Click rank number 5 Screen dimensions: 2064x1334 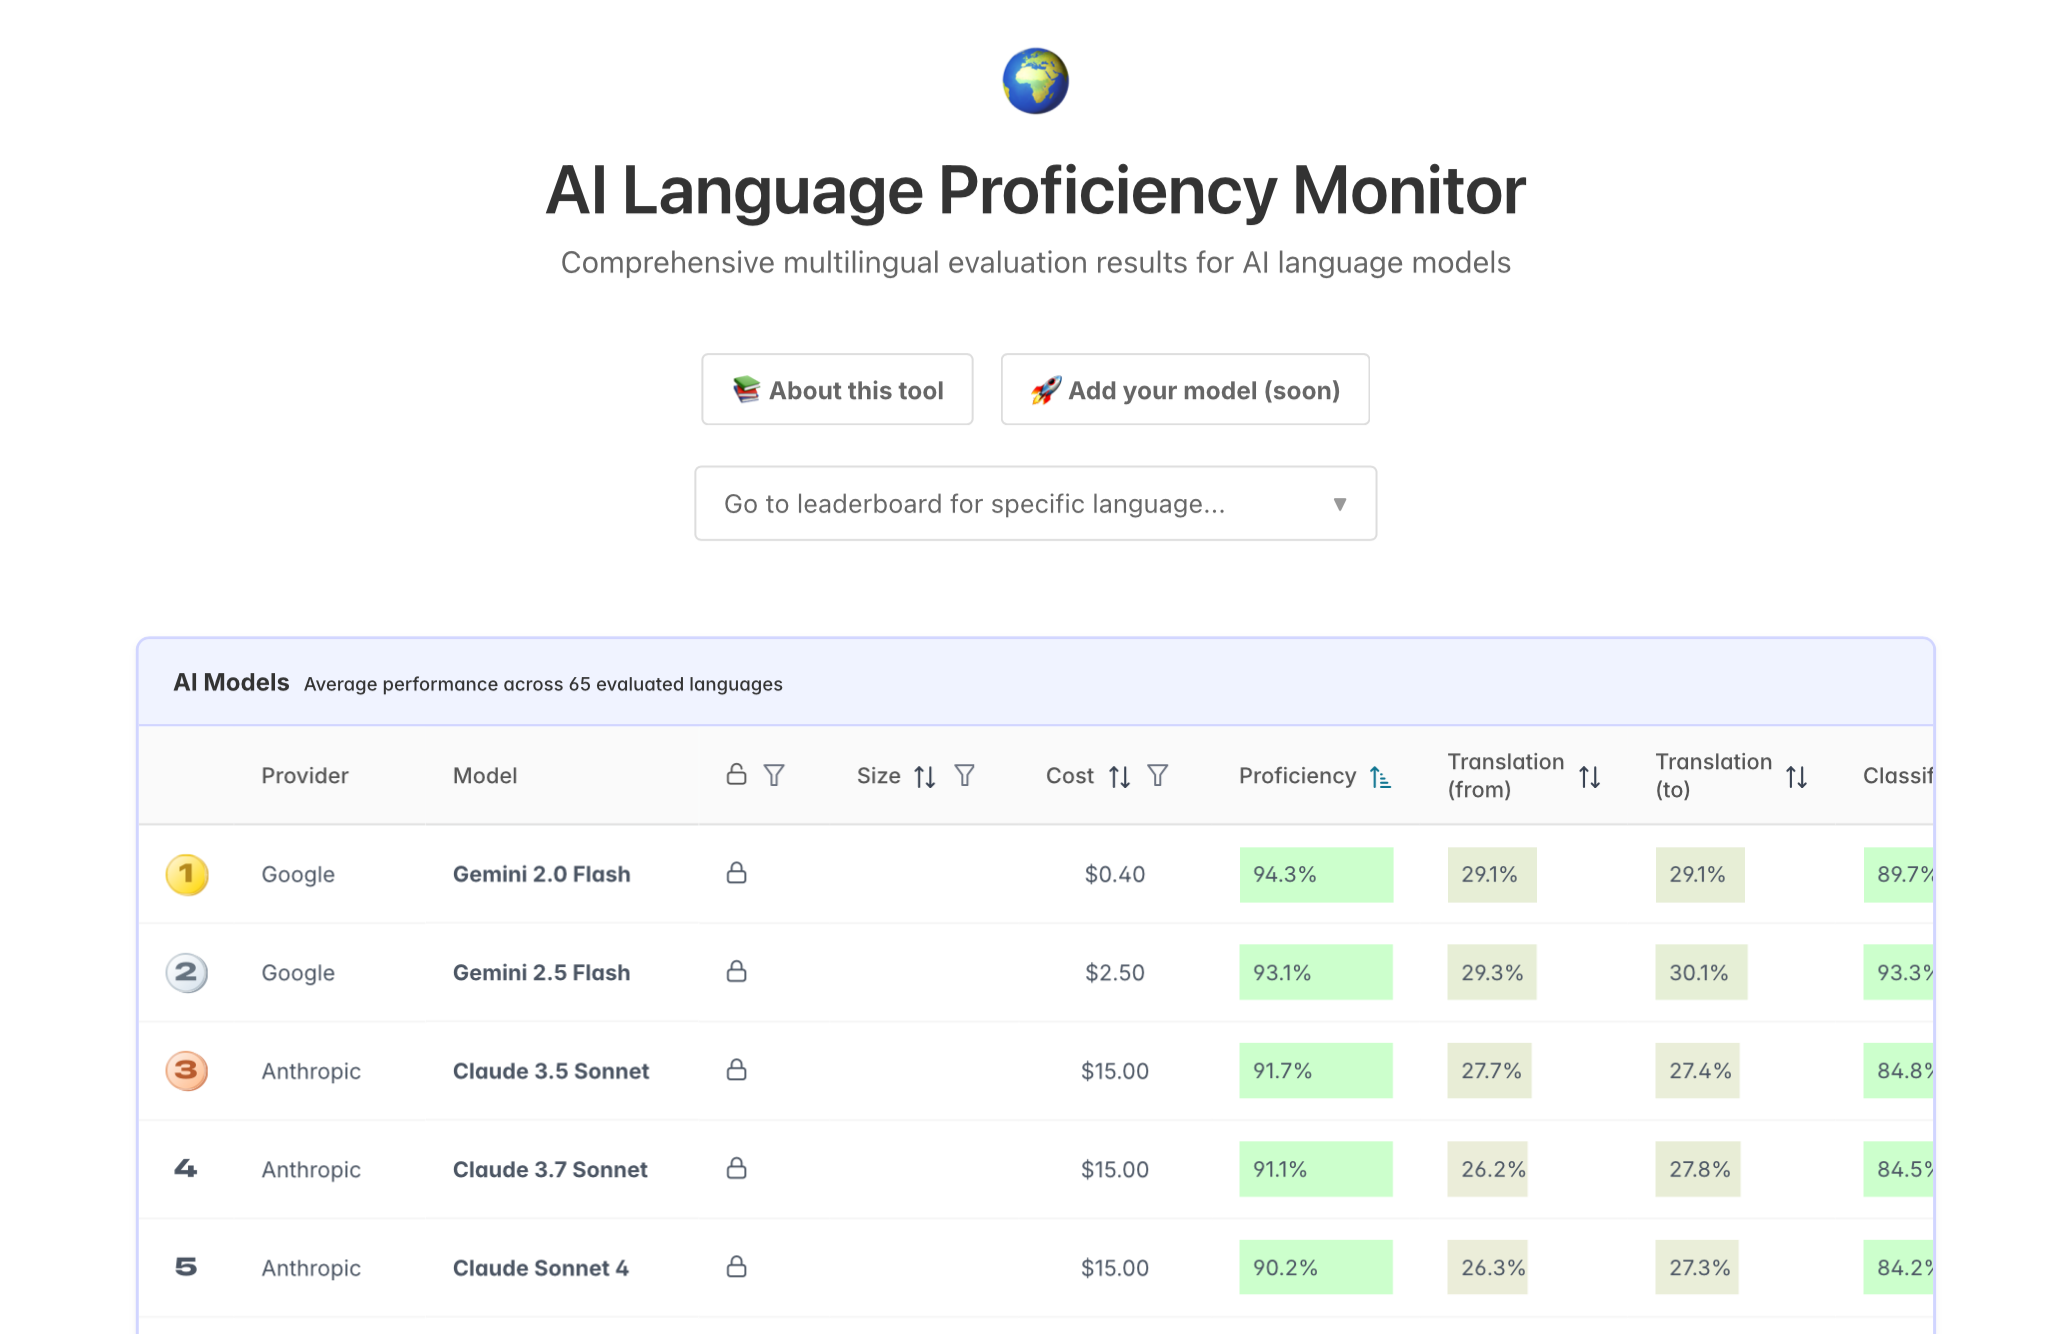point(186,1267)
